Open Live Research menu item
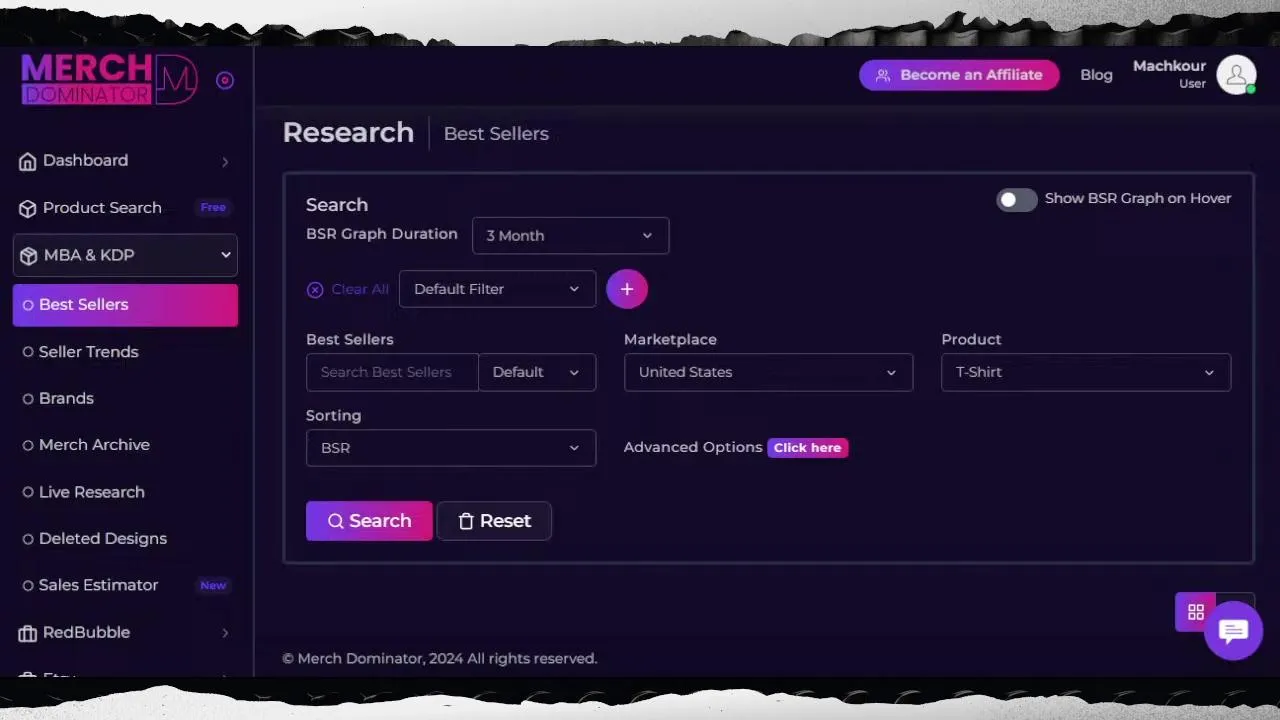This screenshot has height=720, width=1280. click(x=91, y=492)
